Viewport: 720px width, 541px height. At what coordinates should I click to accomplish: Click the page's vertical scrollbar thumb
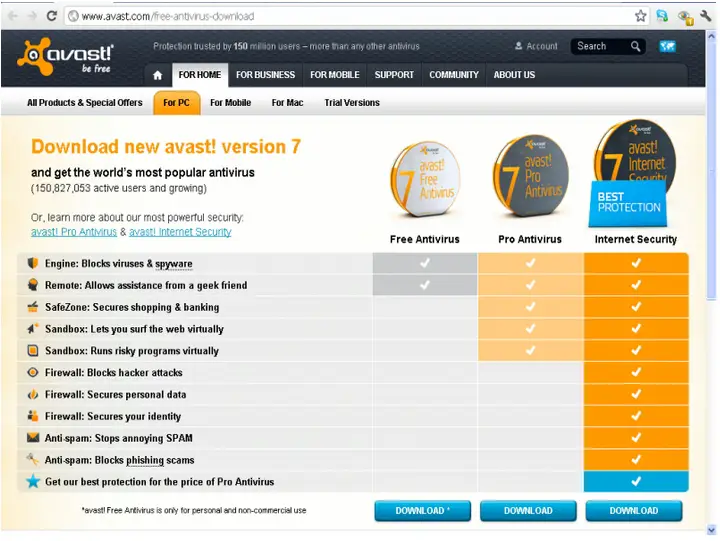[x=711, y=170]
